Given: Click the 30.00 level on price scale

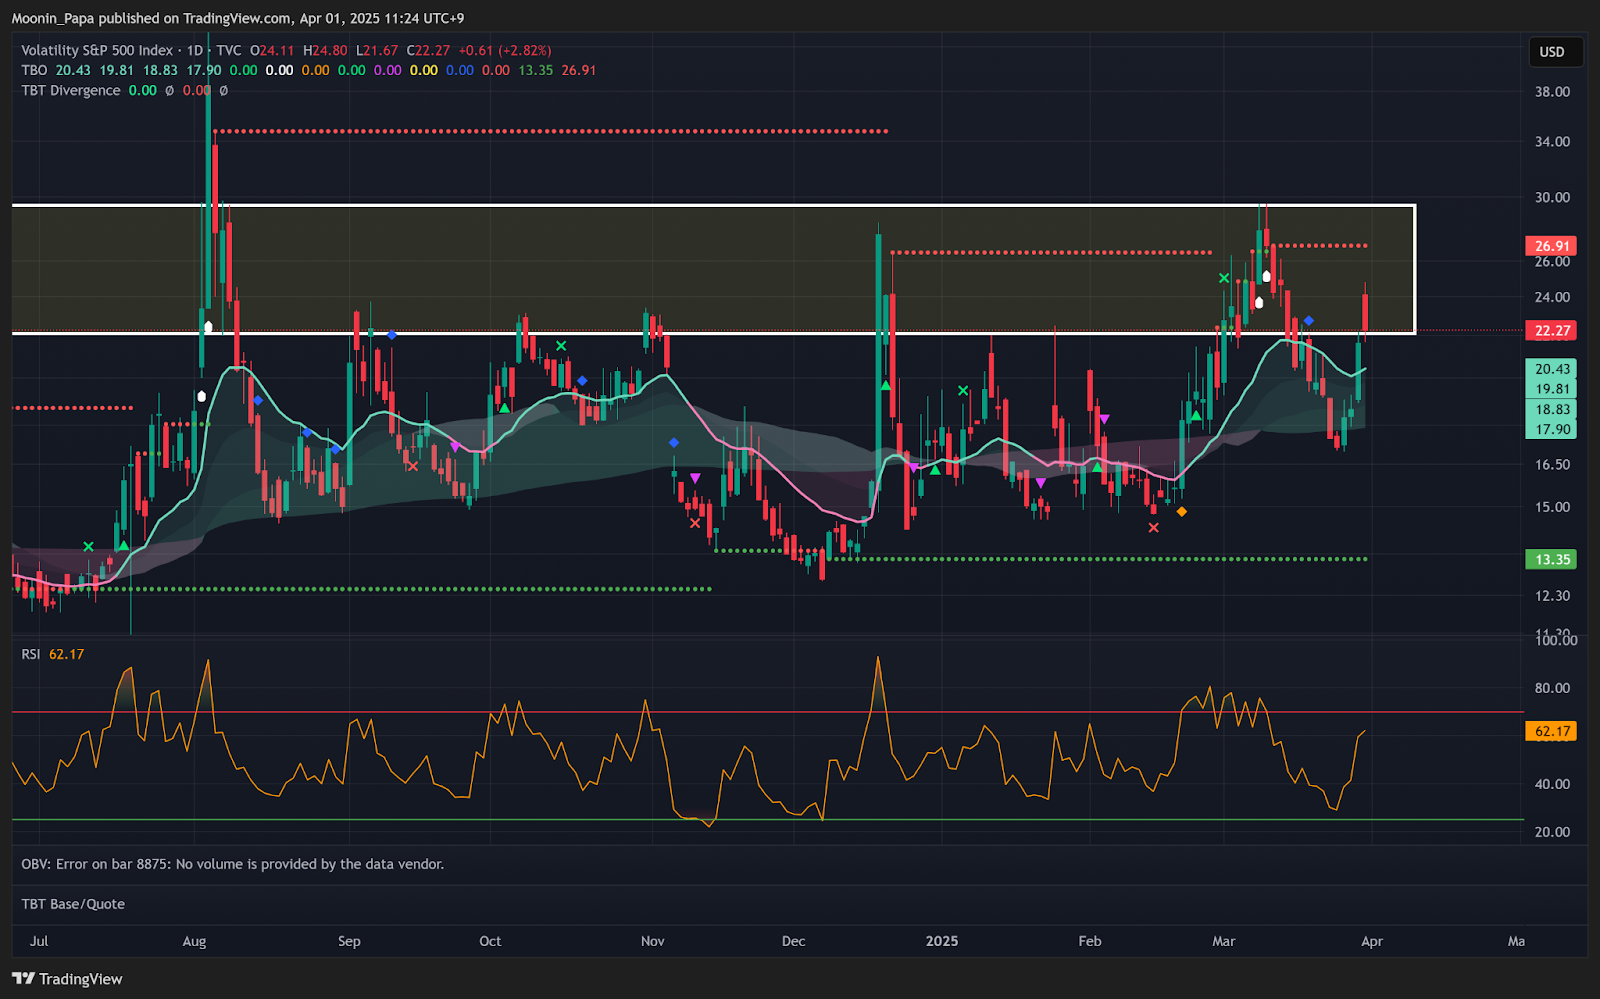Looking at the screenshot, I should pos(1552,198).
